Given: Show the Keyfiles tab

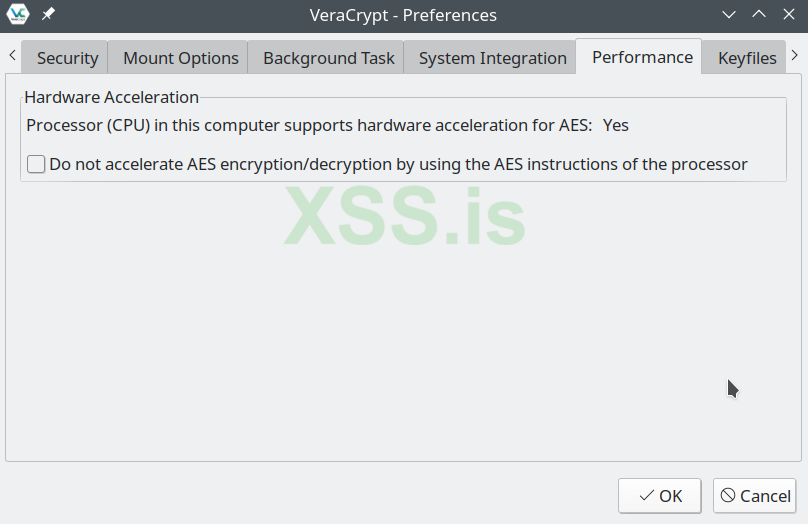Looking at the screenshot, I should tap(746, 58).
